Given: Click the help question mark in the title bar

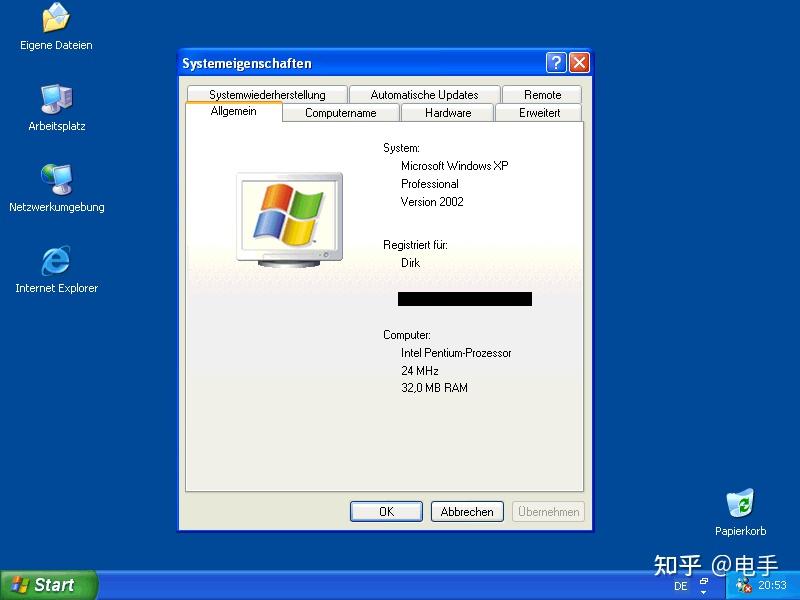Looking at the screenshot, I should [x=556, y=62].
